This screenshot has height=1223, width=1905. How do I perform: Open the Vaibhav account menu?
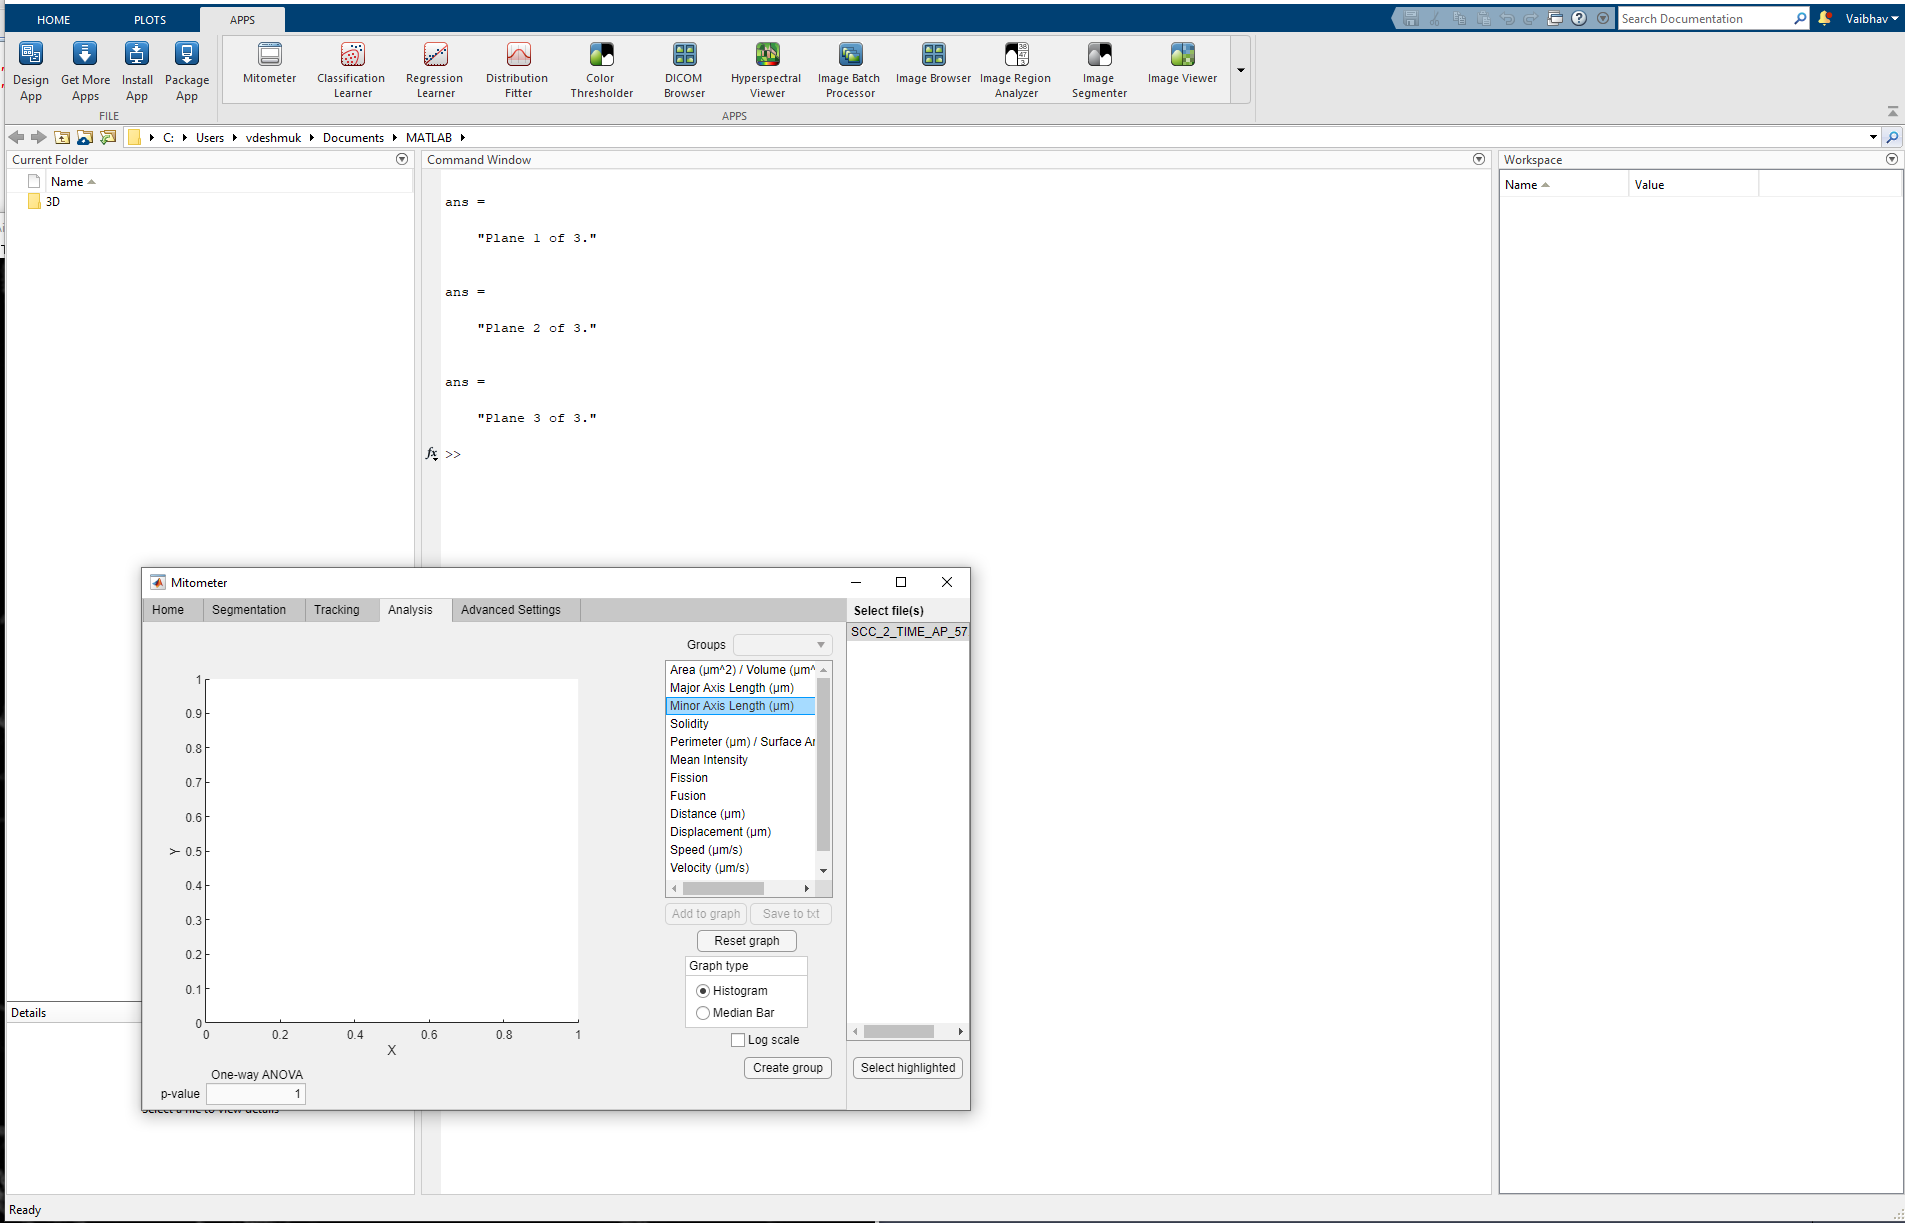pyautogui.click(x=1862, y=18)
